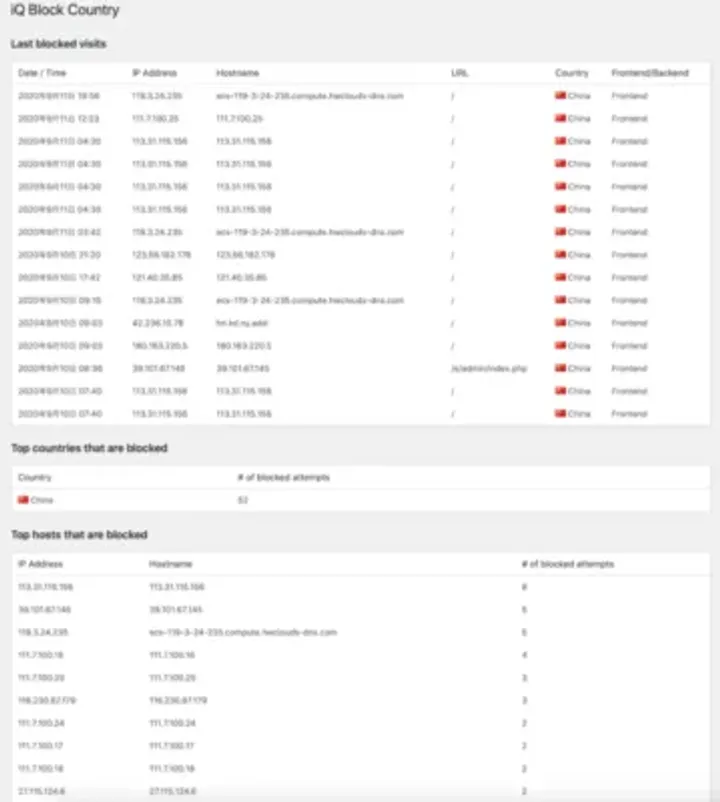Click the Date / Time column header
The height and width of the screenshot is (802, 720).
click(x=42, y=73)
